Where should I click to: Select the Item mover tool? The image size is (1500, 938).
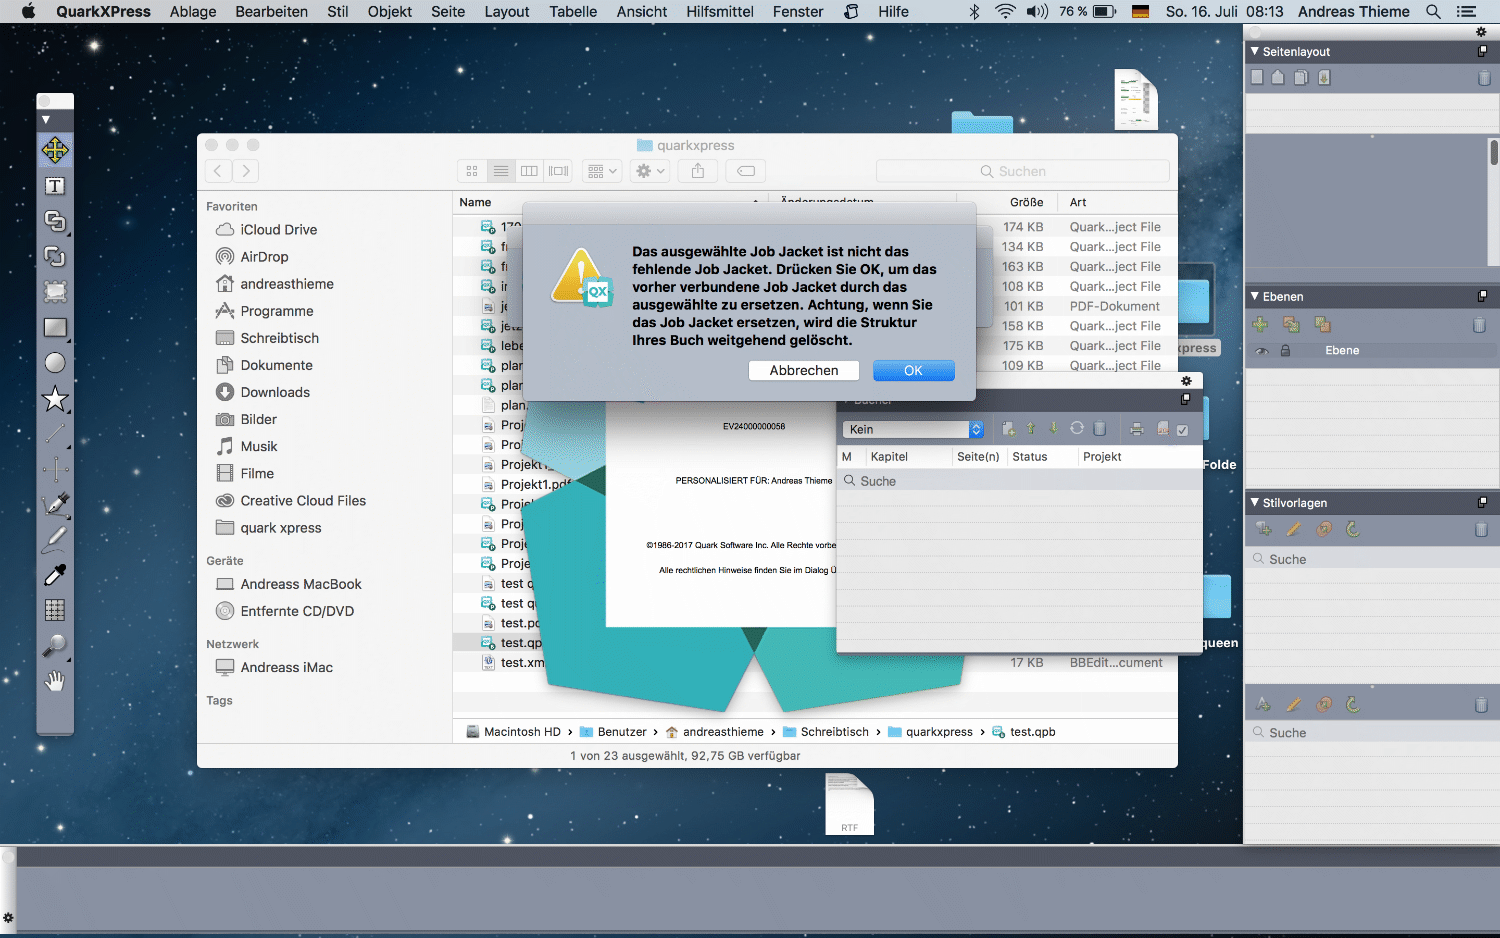55,150
